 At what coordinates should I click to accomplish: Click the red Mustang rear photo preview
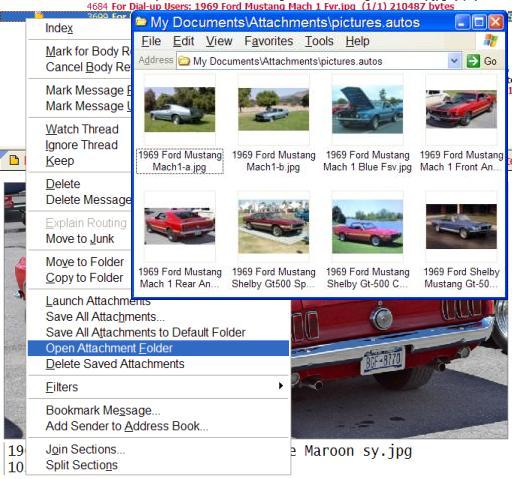(x=399, y=369)
